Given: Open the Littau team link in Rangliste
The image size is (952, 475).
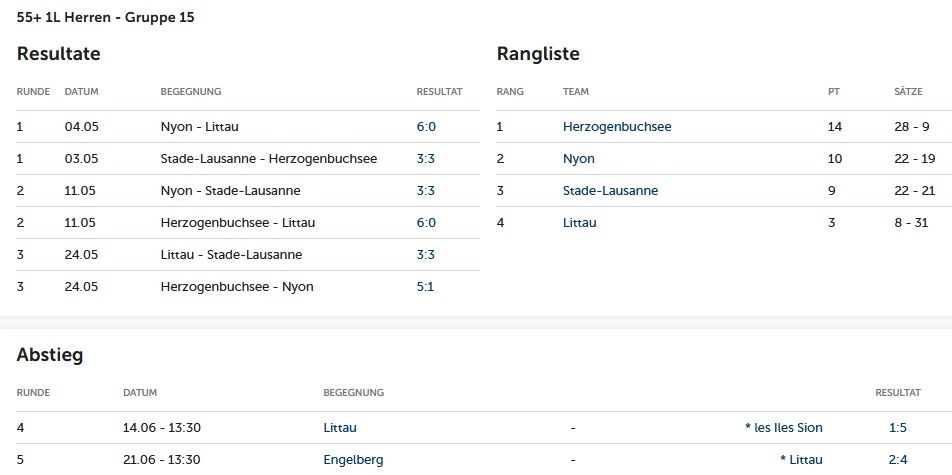Looking at the screenshot, I should tap(579, 223).
